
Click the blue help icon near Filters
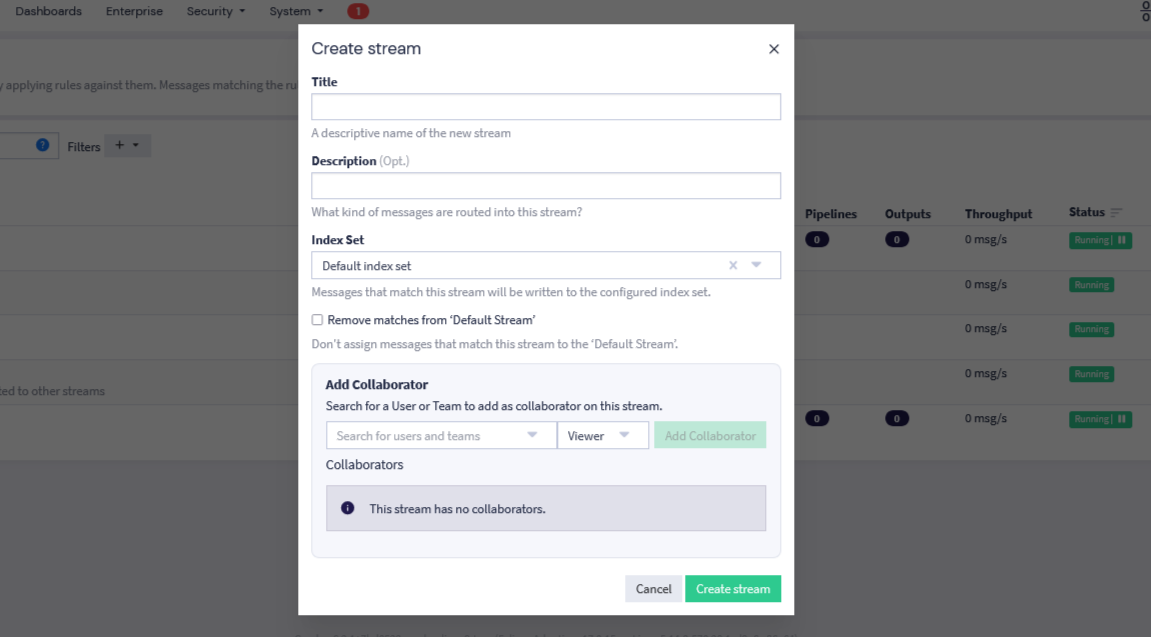tap(42, 145)
